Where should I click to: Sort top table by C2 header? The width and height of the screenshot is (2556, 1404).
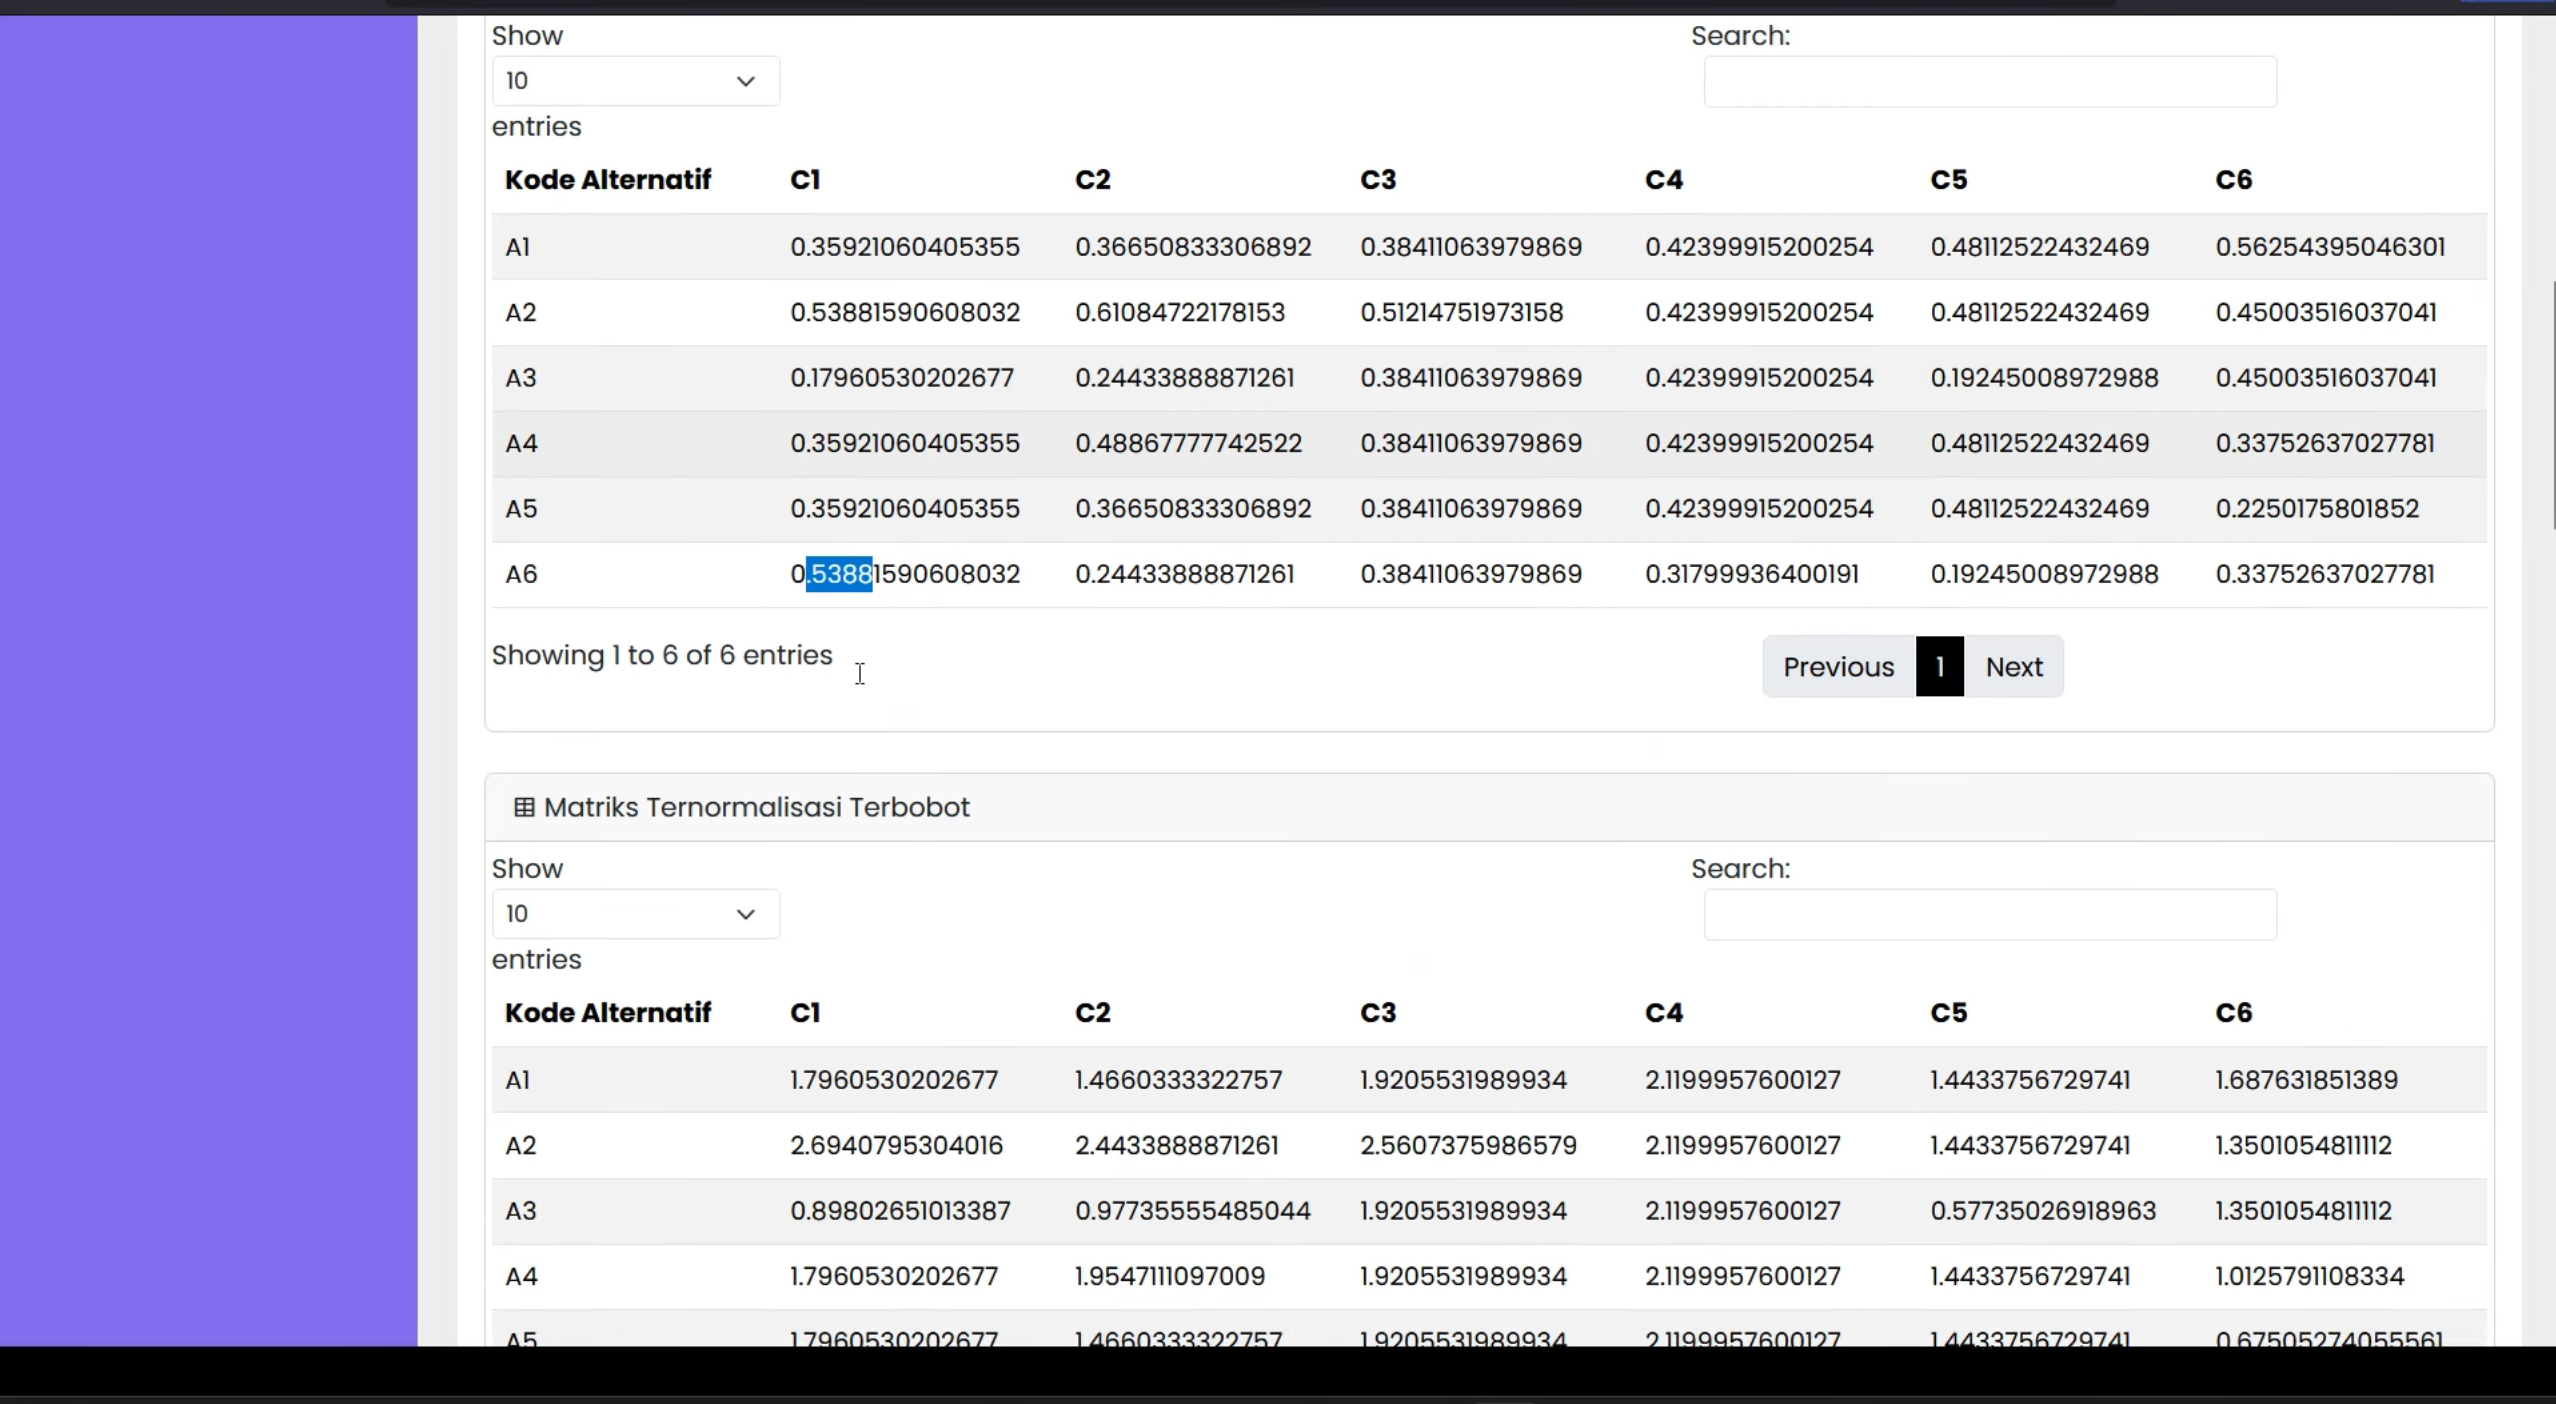pyautogui.click(x=1093, y=180)
